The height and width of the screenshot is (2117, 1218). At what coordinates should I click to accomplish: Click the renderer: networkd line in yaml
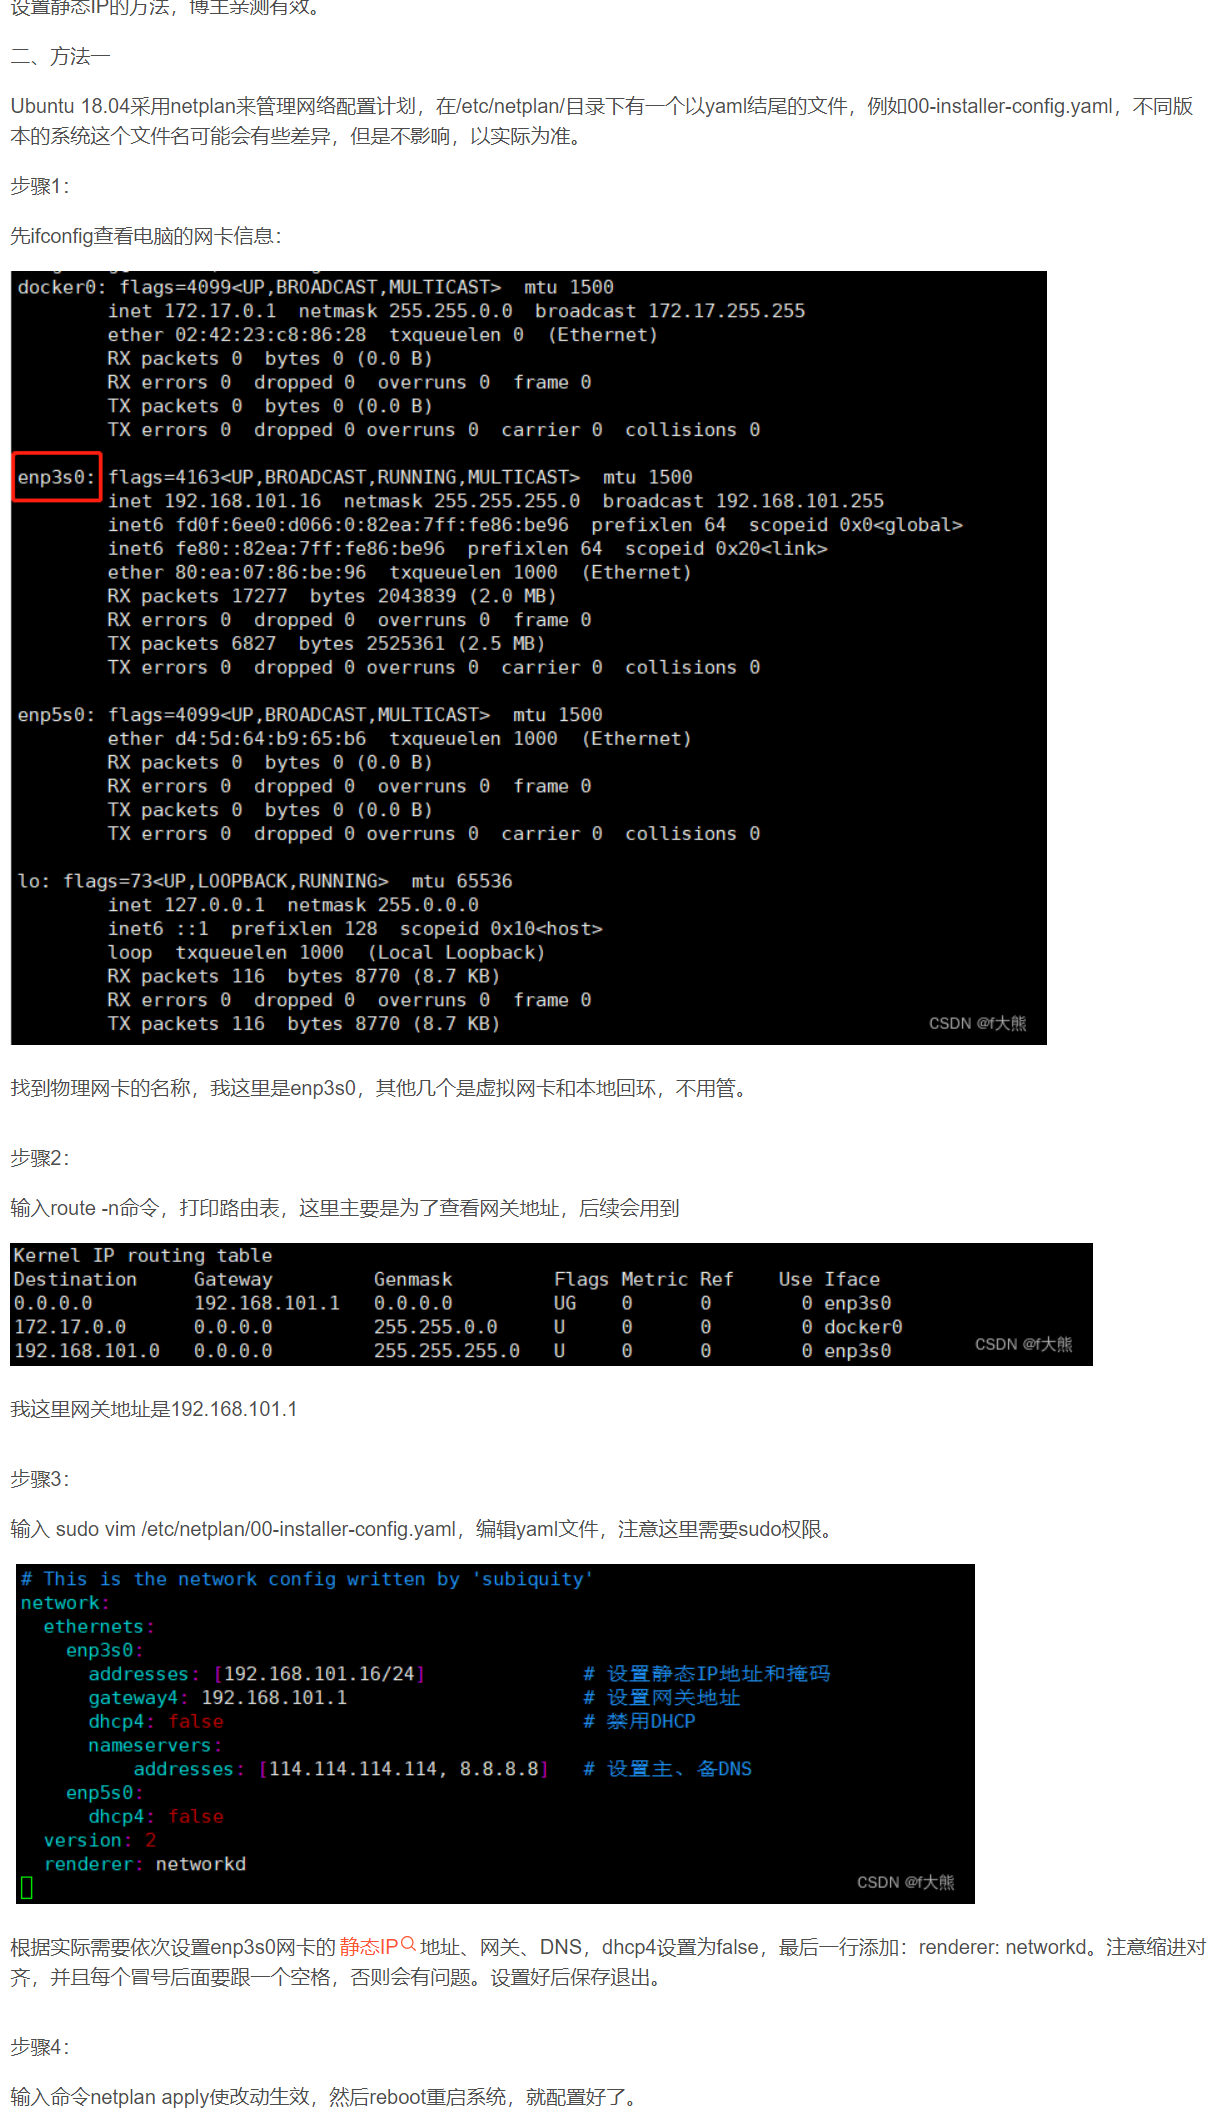click(145, 1864)
